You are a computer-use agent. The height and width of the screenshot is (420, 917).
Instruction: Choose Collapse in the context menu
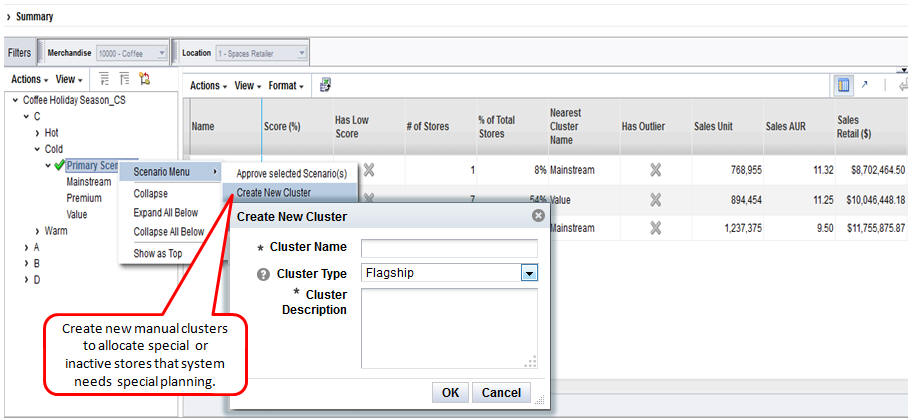click(x=150, y=193)
